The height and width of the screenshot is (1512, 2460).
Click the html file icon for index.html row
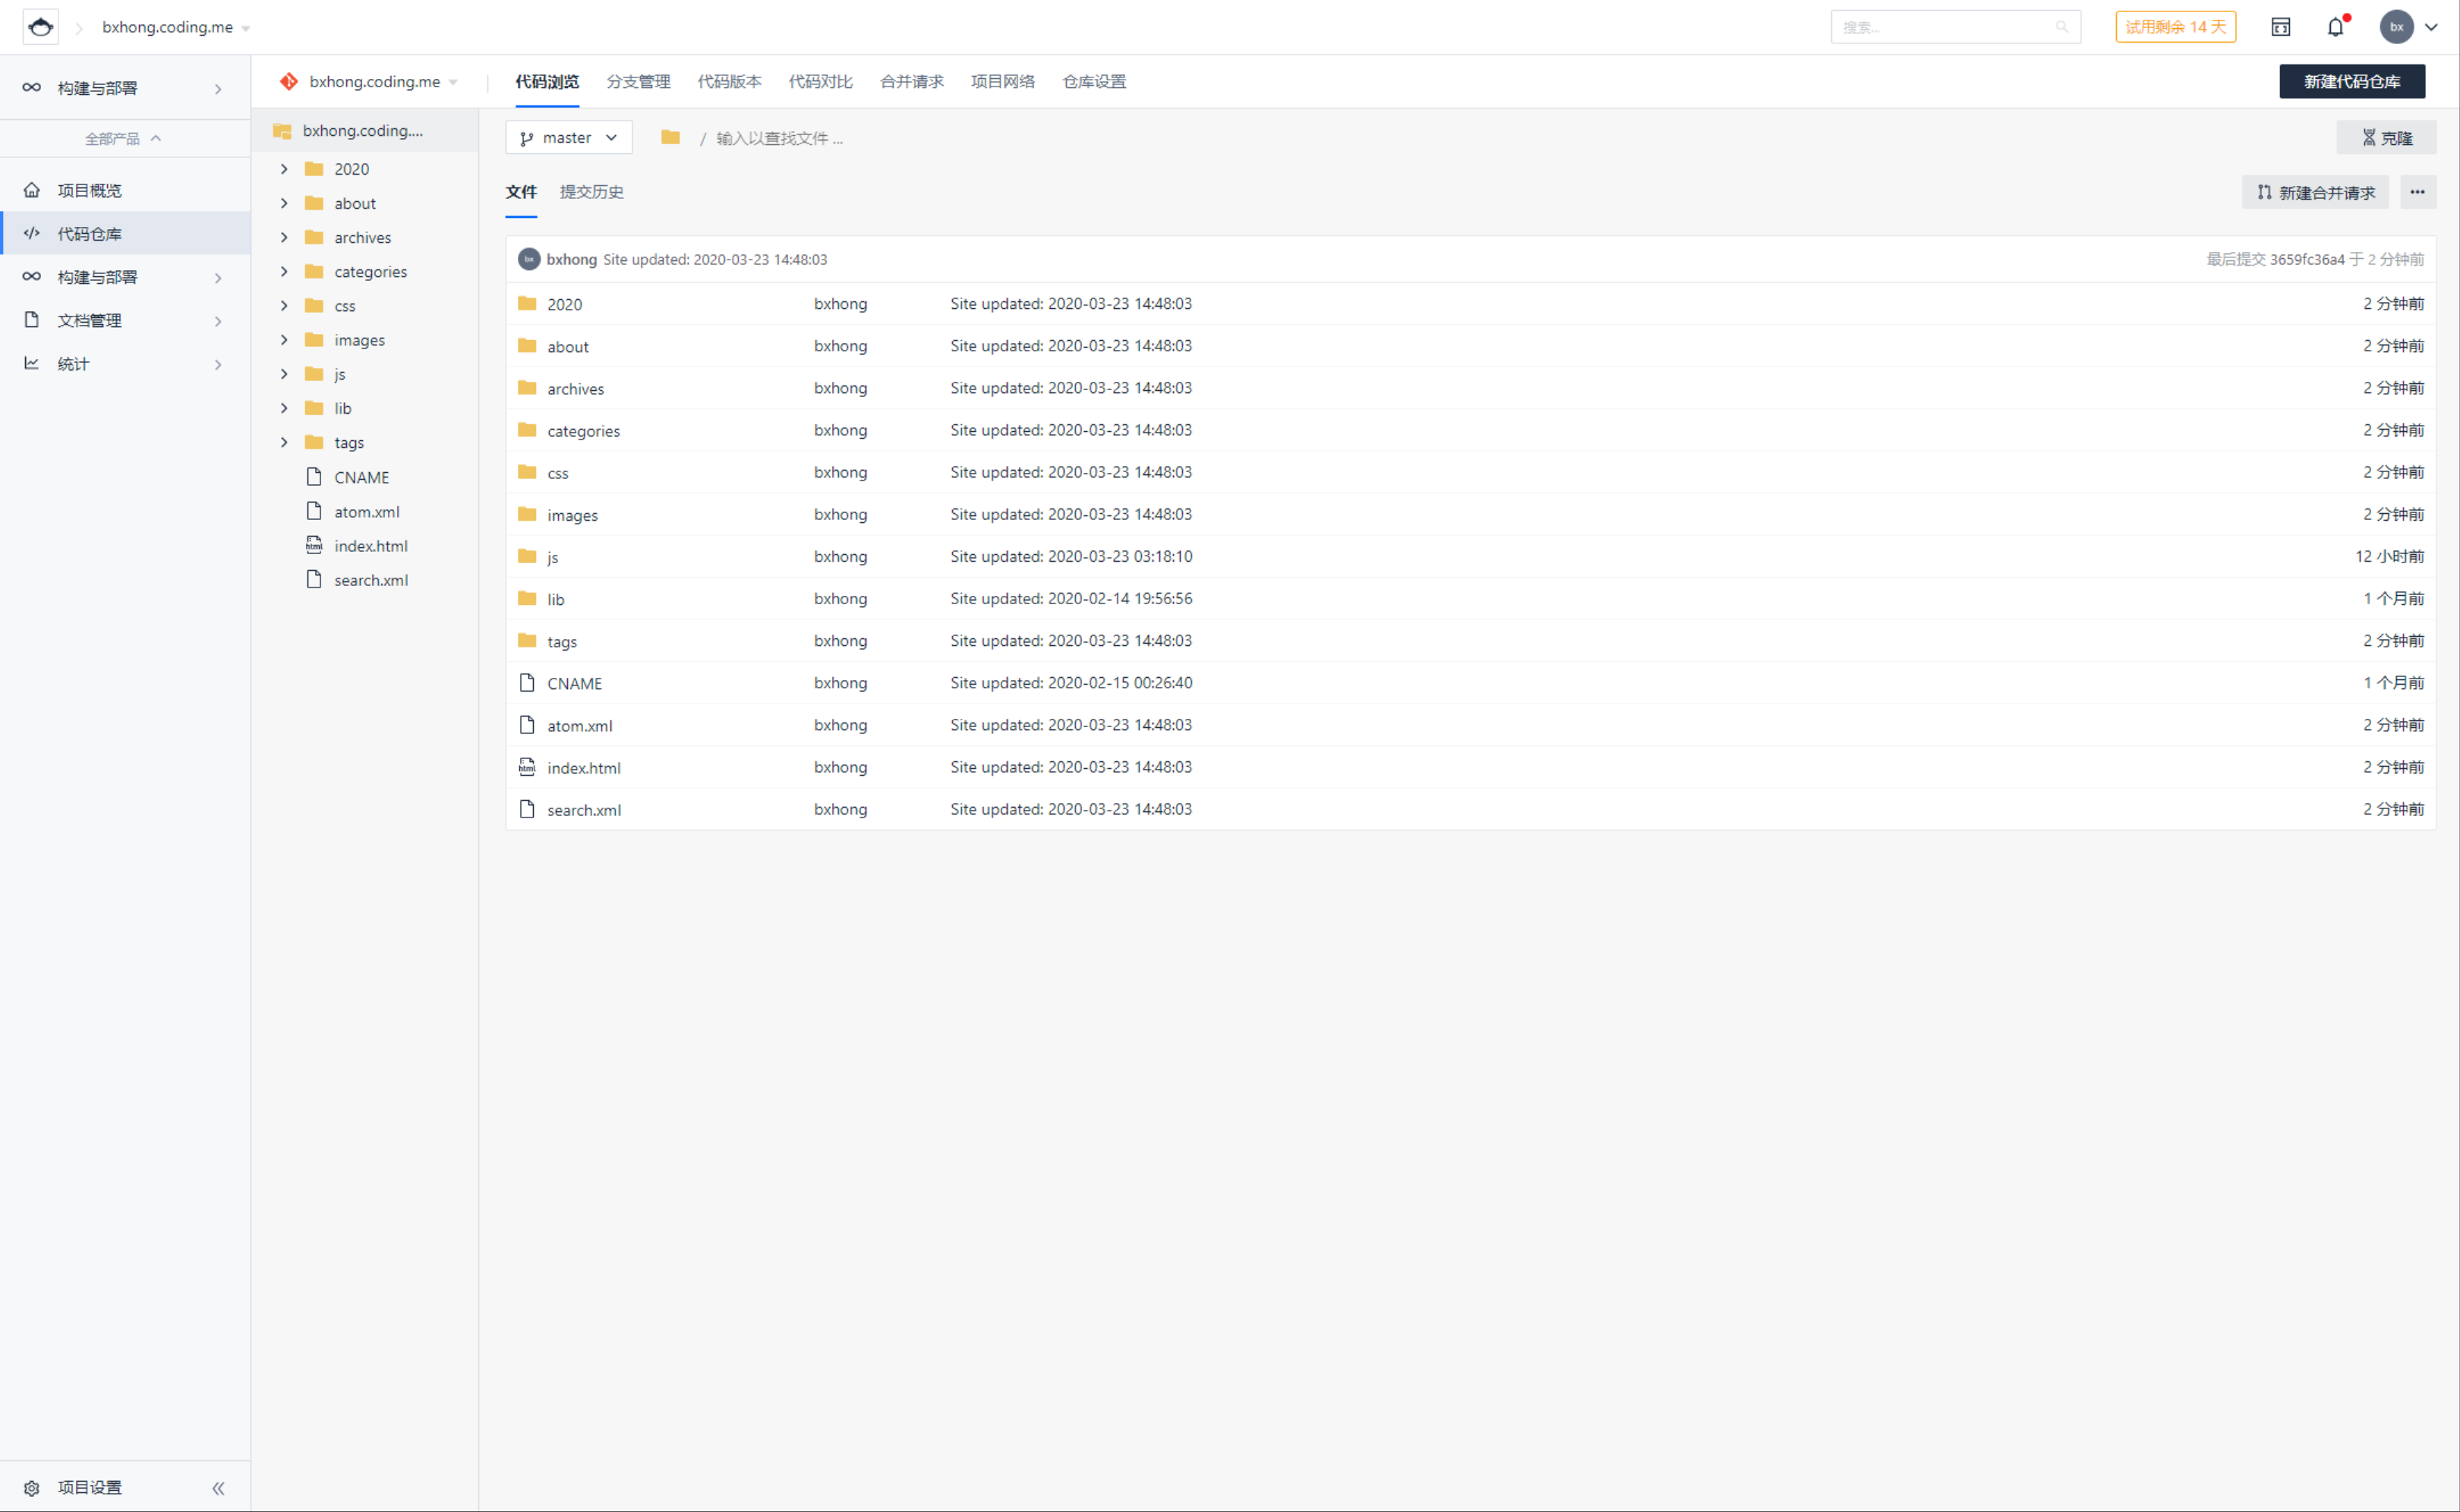tap(527, 767)
